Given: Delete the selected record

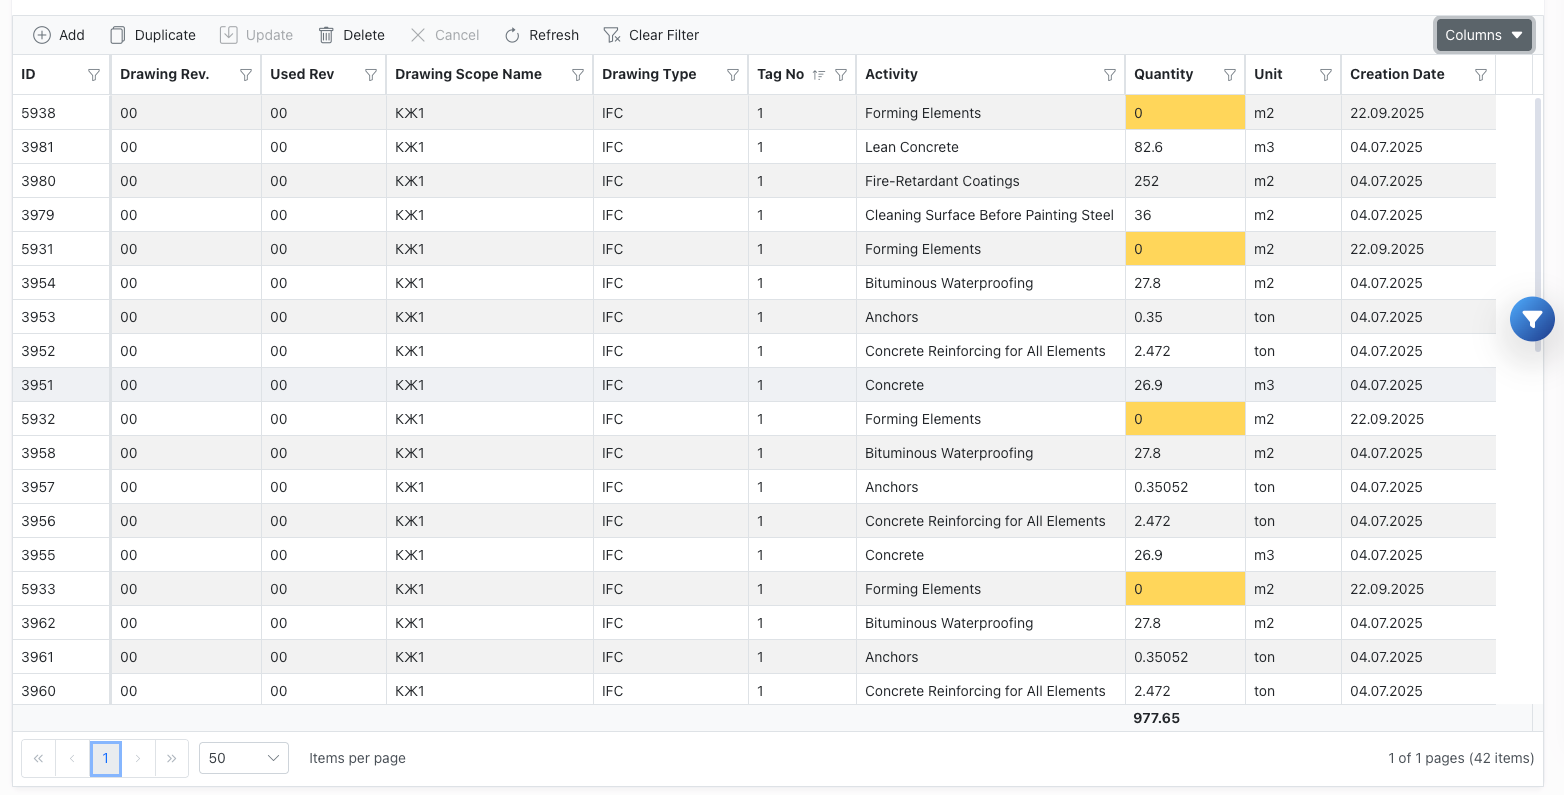Looking at the screenshot, I should [351, 35].
